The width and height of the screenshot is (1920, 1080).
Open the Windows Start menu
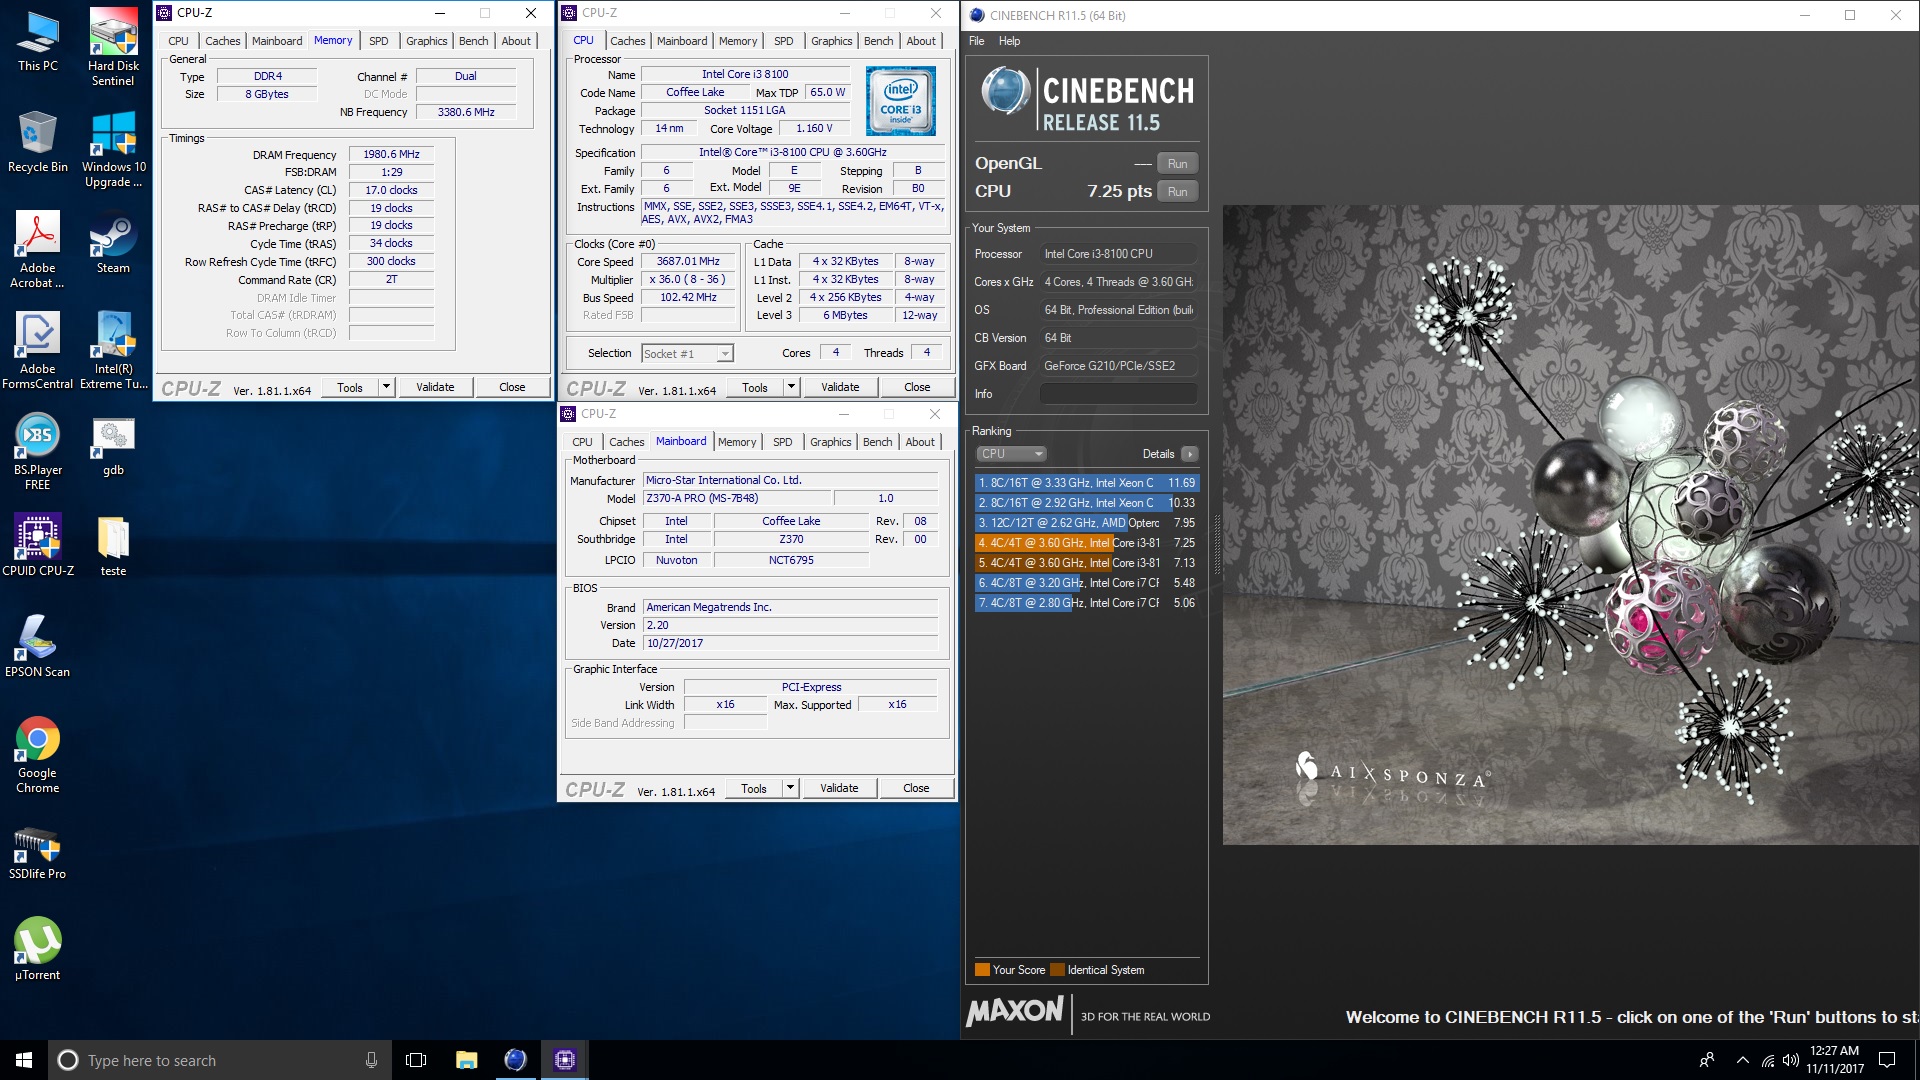click(x=24, y=1060)
